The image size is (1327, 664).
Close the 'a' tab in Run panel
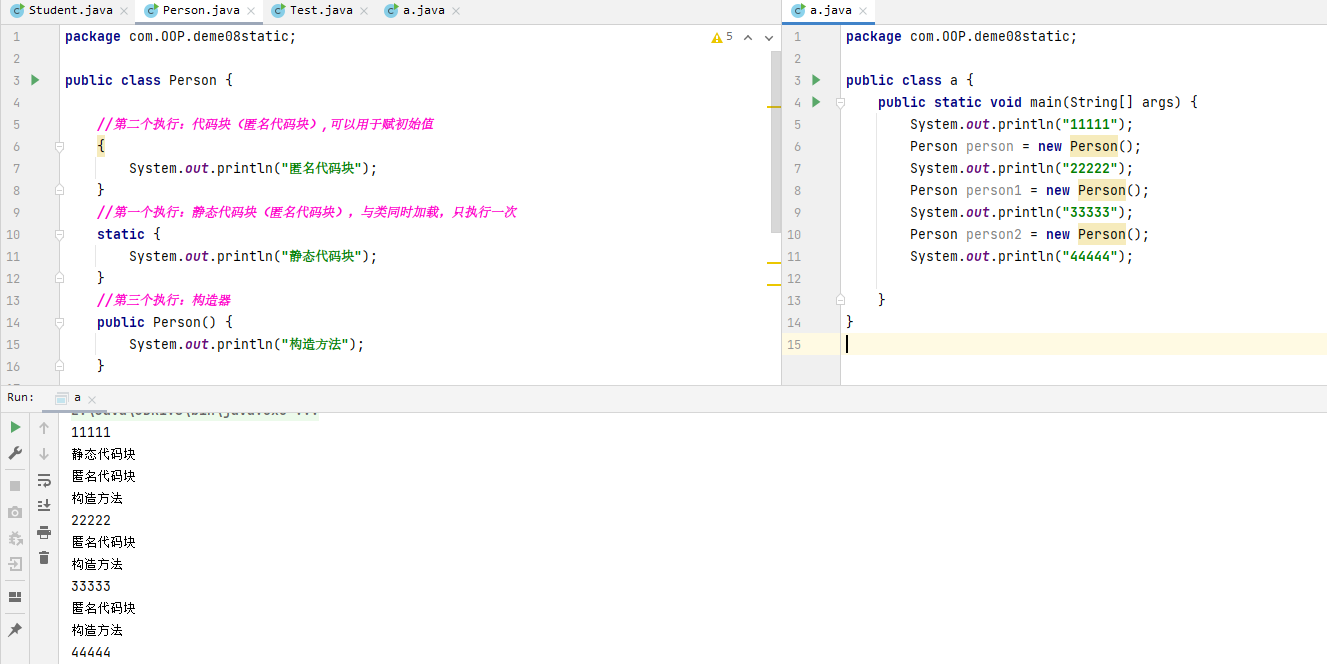point(93,398)
